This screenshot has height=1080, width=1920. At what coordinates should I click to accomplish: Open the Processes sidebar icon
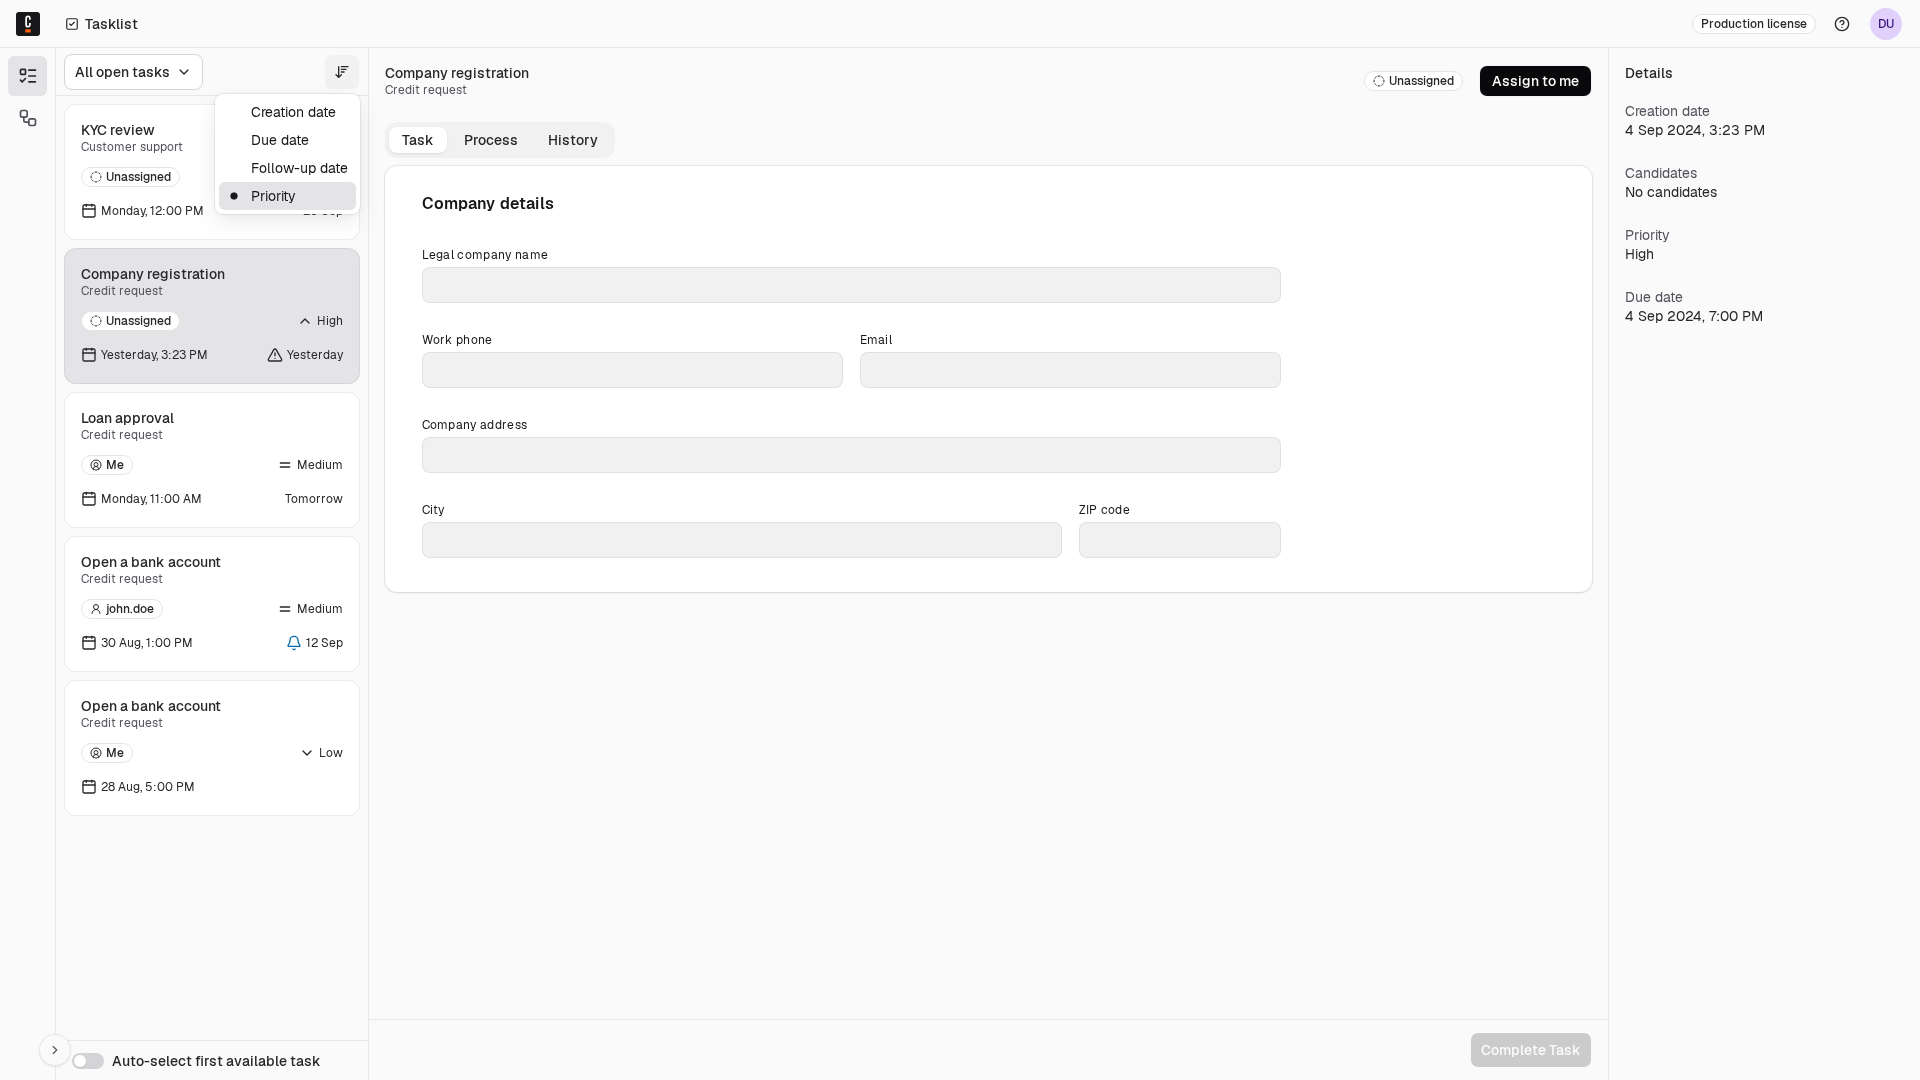click(x=28, y=119)
